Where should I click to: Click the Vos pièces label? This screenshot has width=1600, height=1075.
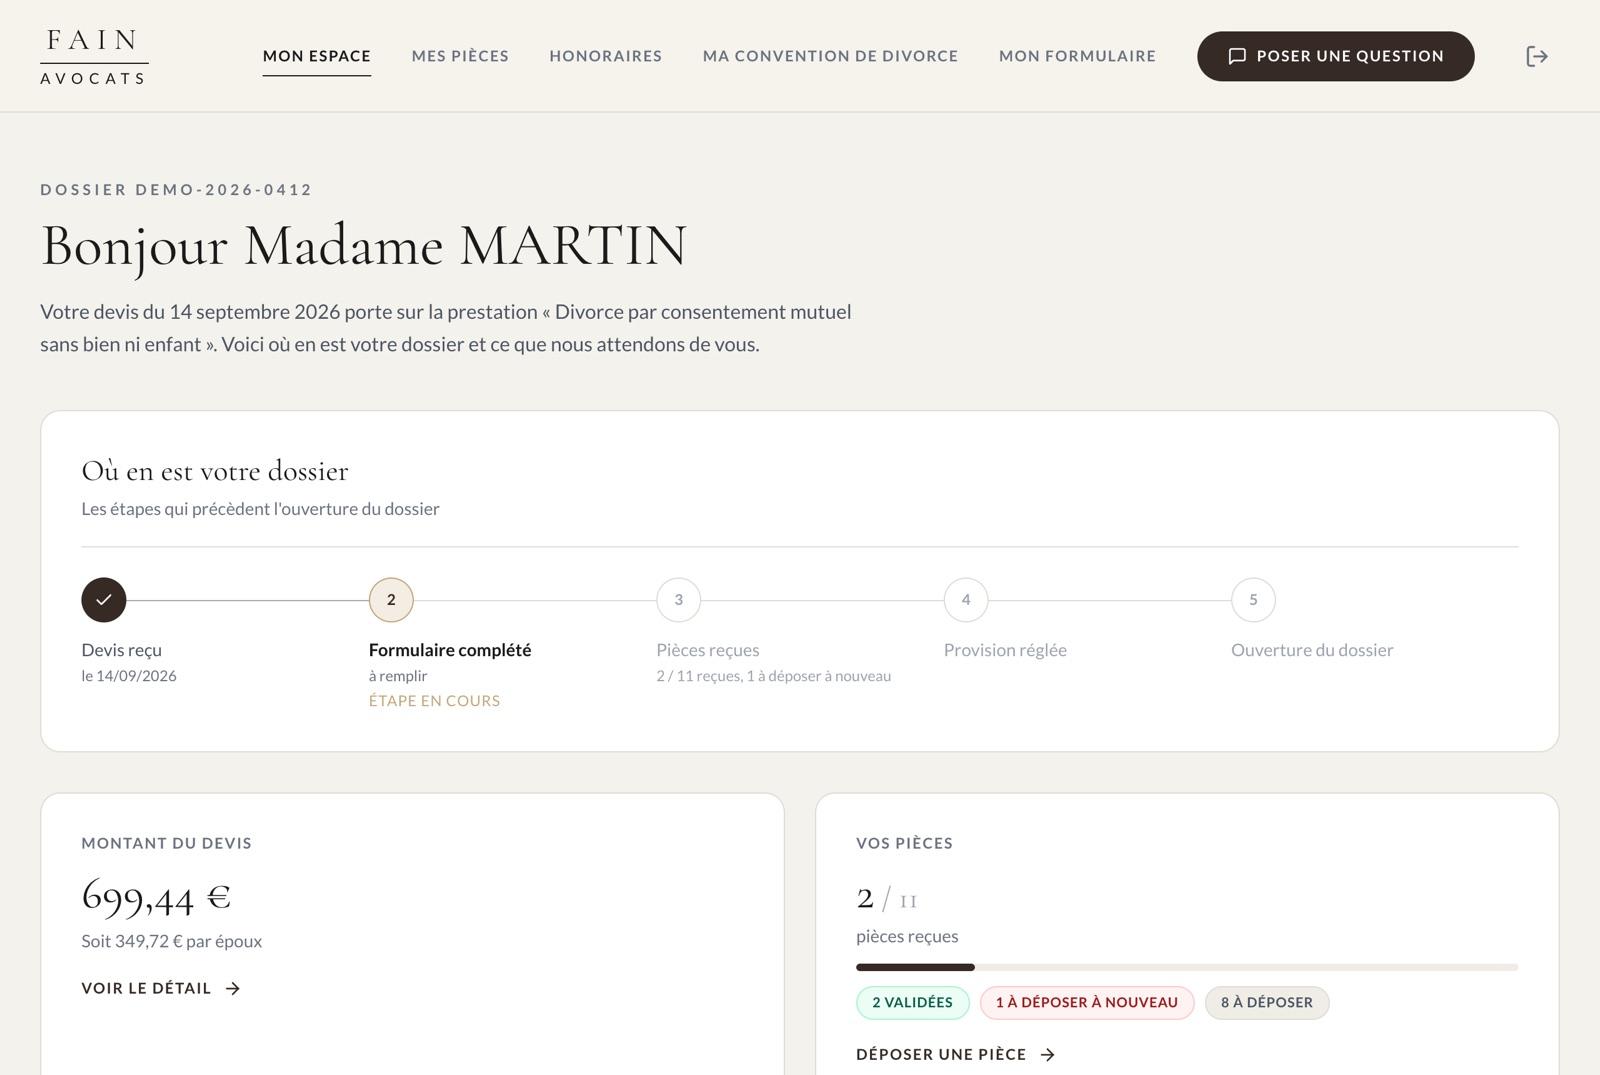pyautogui.click(x=905, y=843)
